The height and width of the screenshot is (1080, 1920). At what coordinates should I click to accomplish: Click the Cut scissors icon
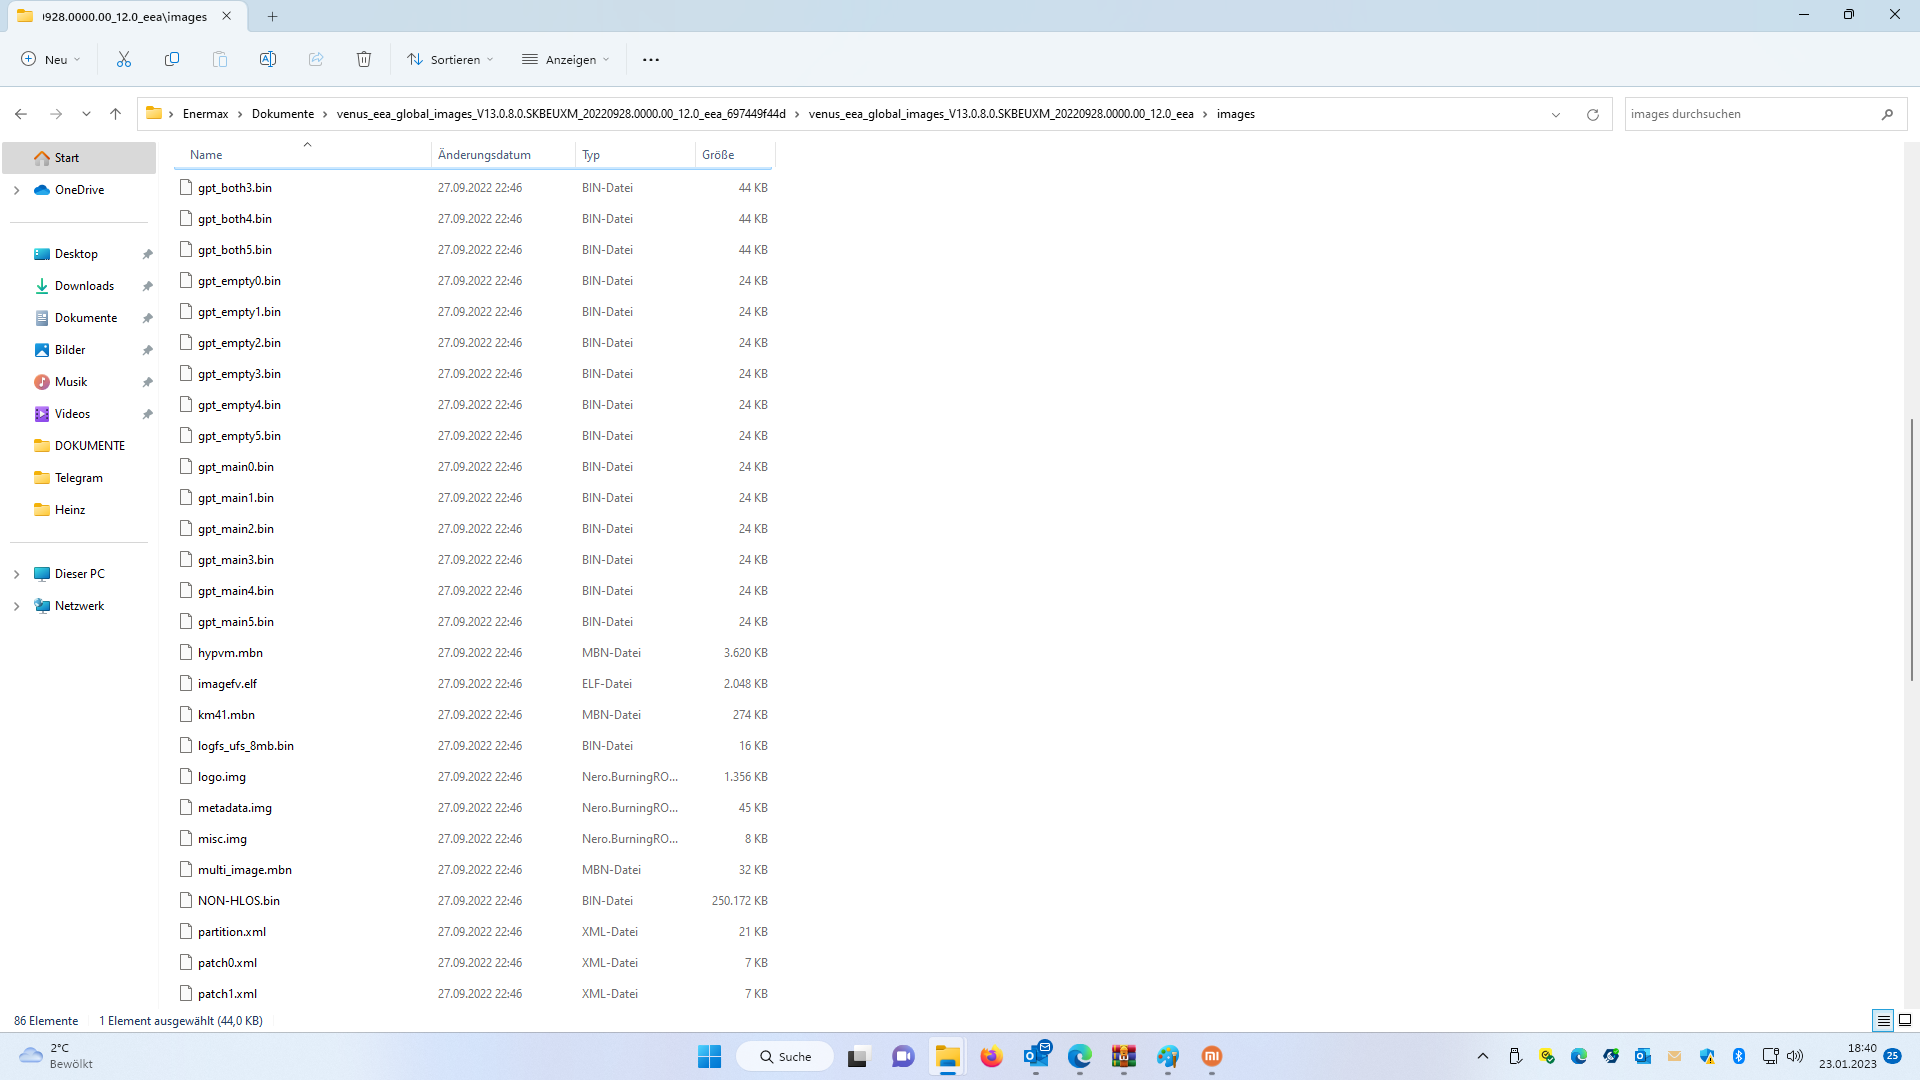[124, 59]
